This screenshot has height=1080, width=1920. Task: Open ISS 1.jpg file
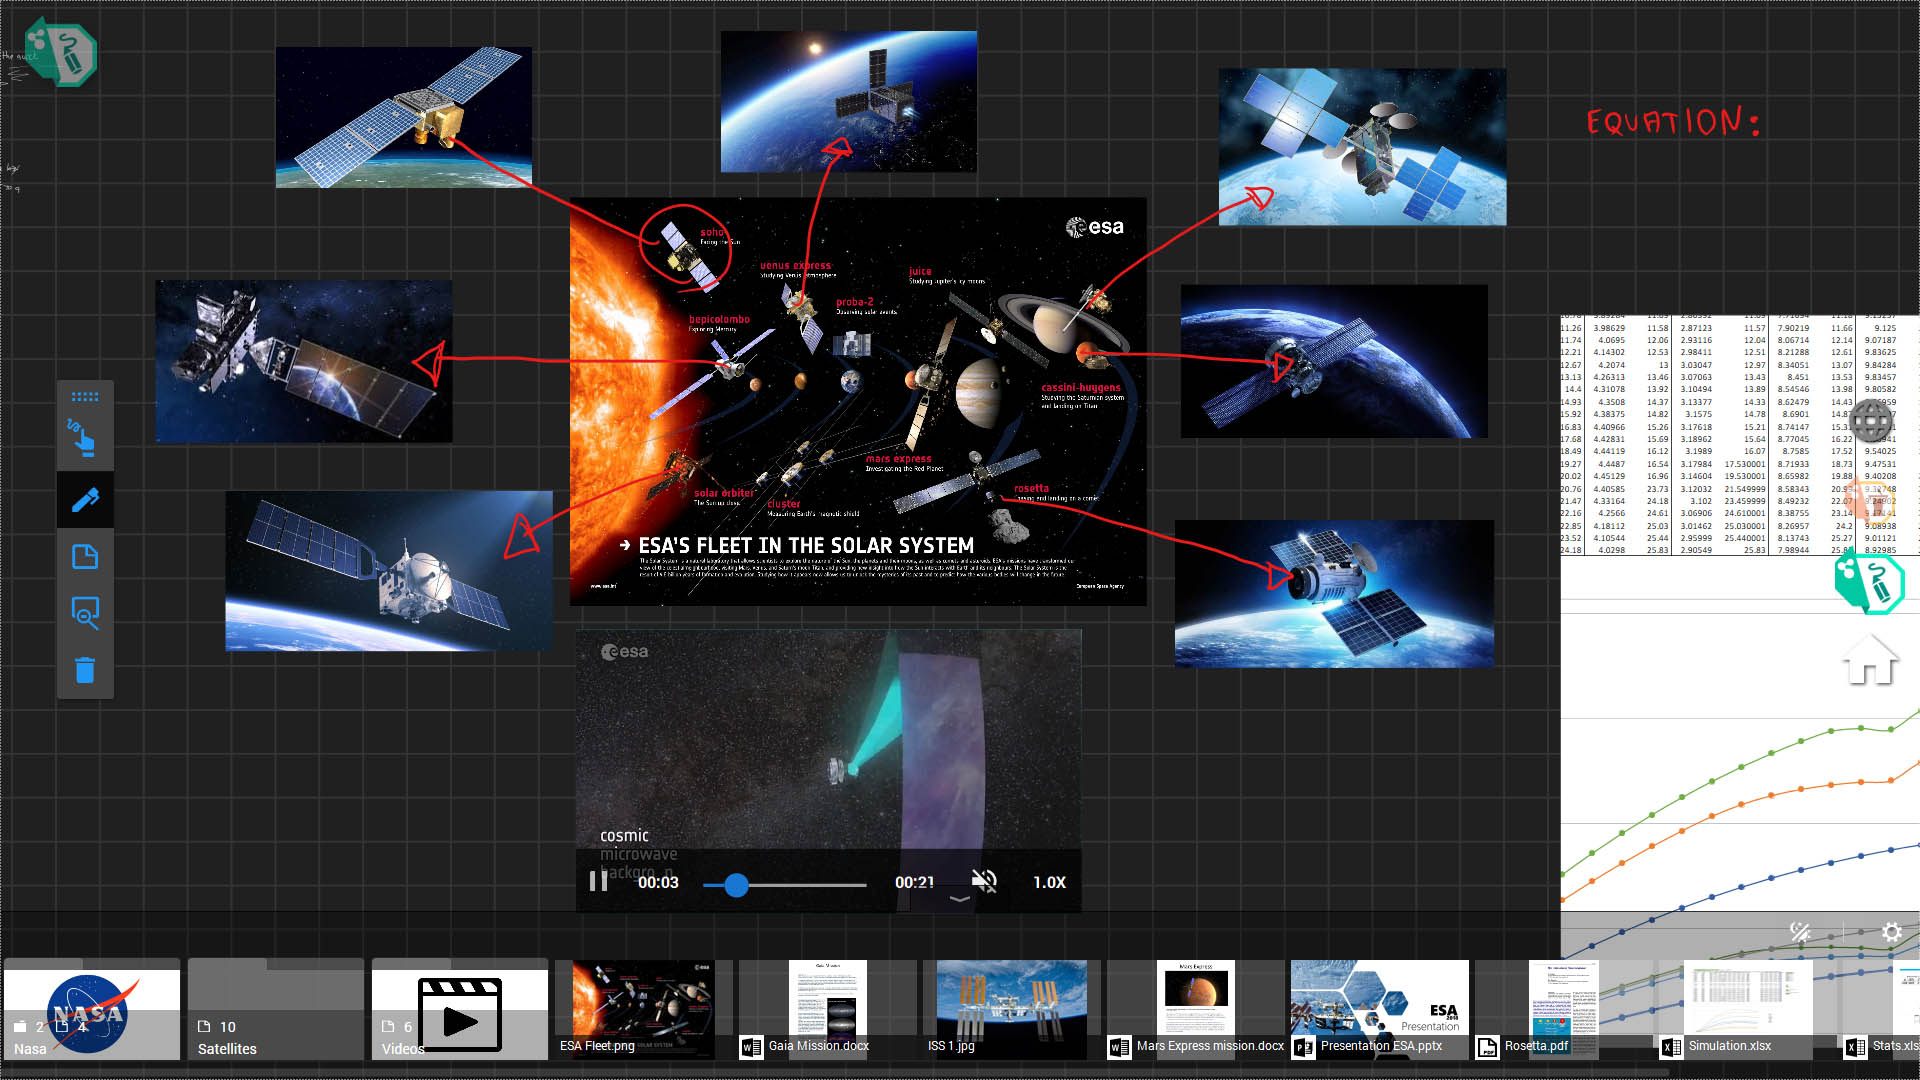point(1012,1010)
